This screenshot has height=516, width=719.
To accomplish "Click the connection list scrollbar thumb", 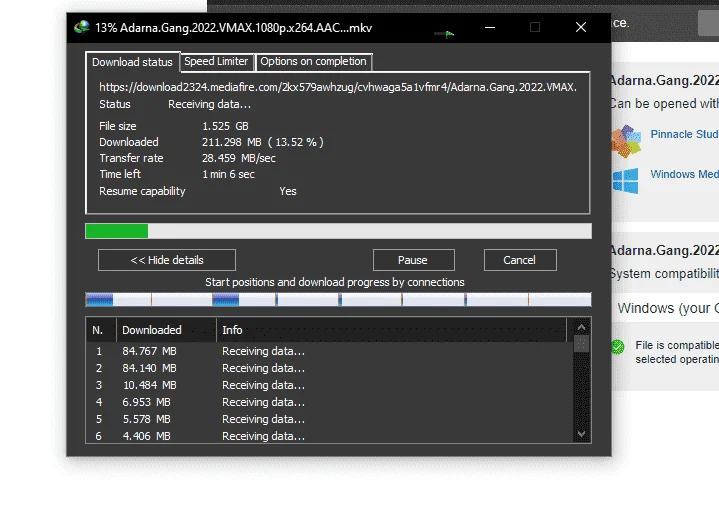I will tap(581, 344).
